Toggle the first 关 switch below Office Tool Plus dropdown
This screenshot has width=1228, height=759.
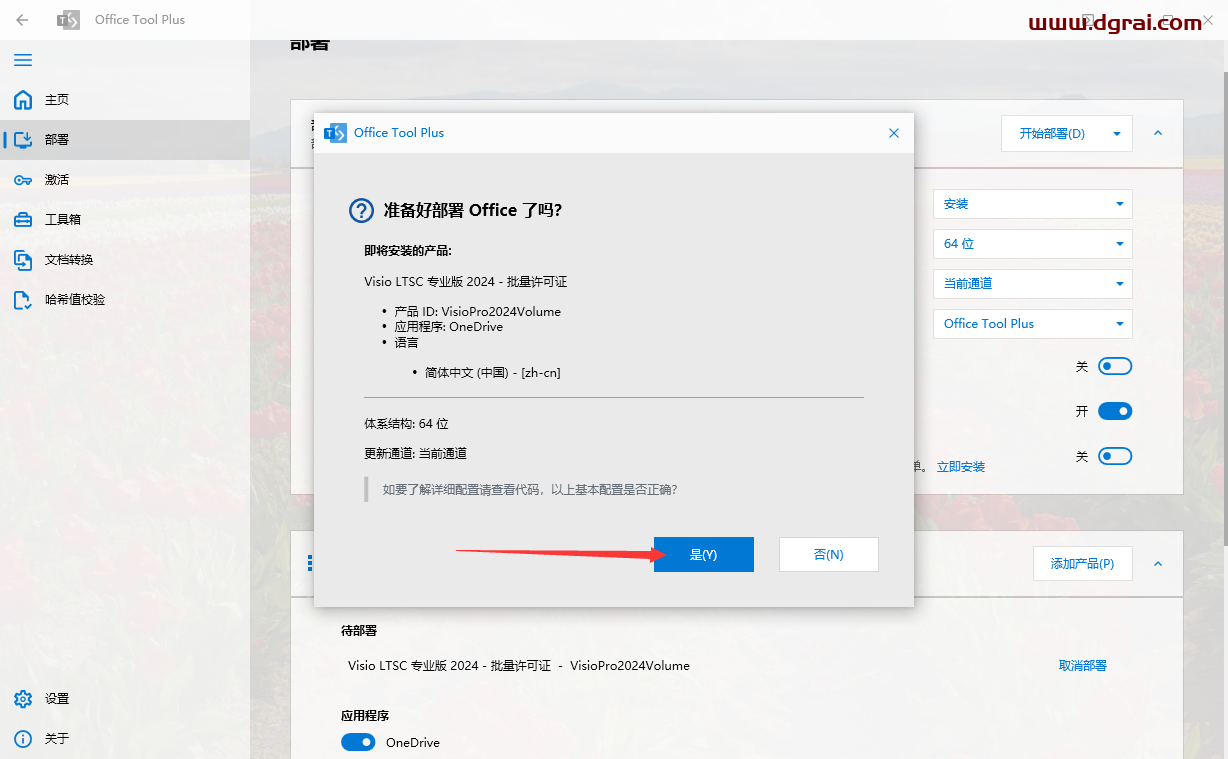pyautogui.click(x=1115, y=367)
